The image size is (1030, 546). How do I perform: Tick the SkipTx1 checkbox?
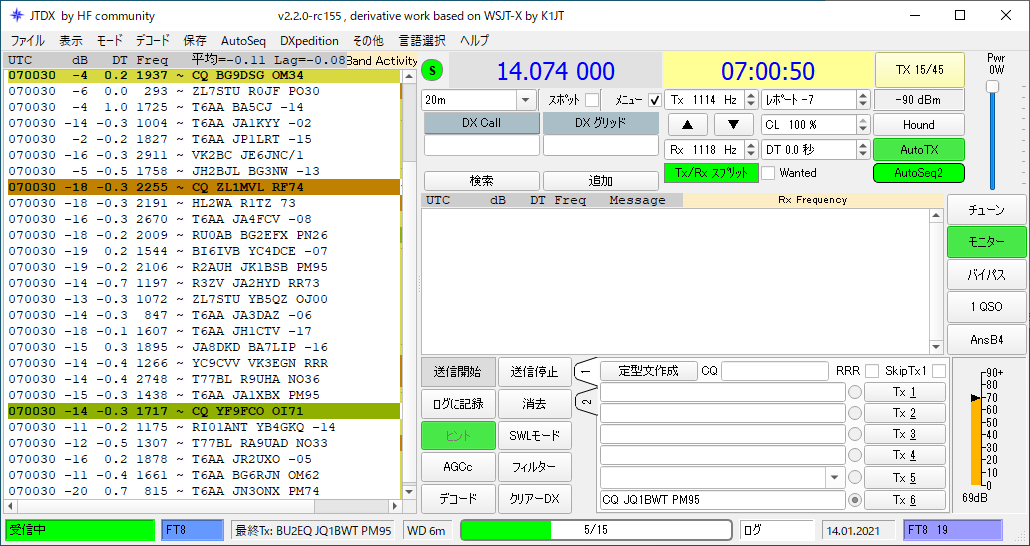tap(938, 371)
